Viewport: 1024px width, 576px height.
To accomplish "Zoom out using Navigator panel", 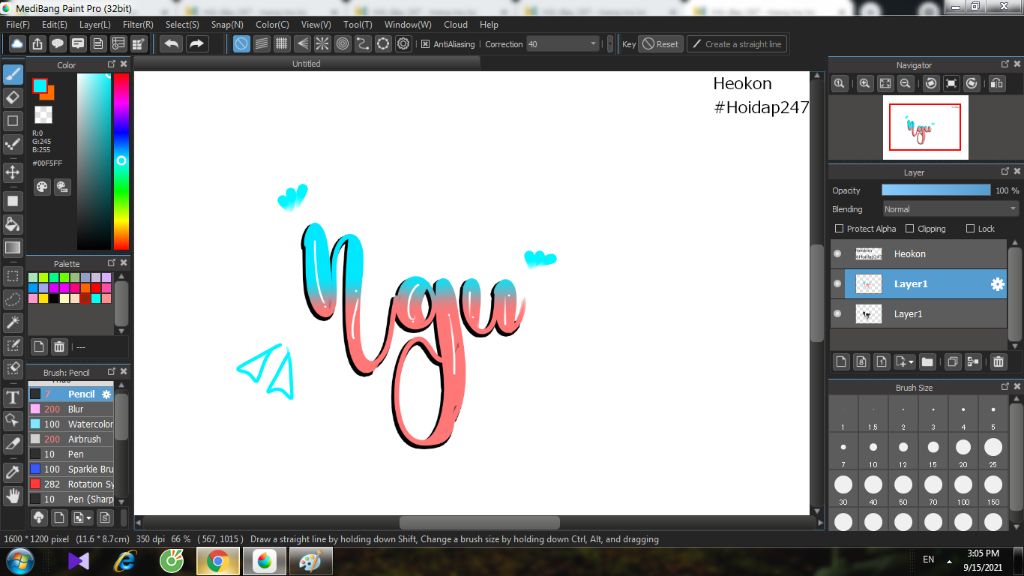I will [x=905, y=84].
